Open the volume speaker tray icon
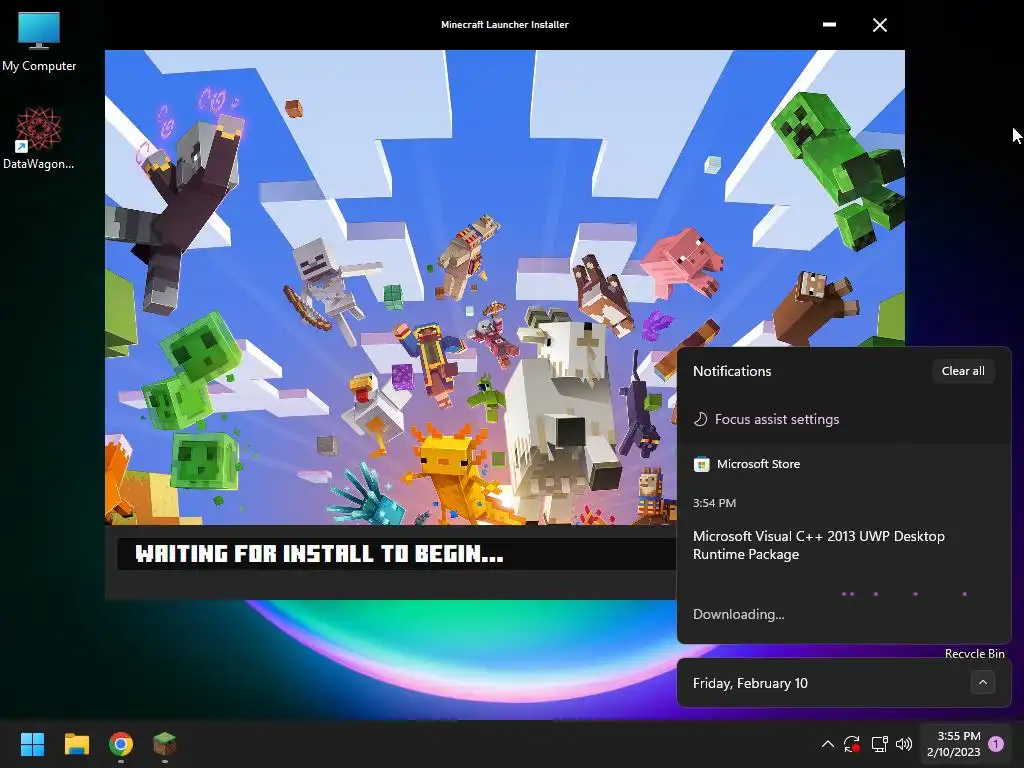Image resolution: width=1024 pixels, height=768 pixels. (x=904, y=744)
